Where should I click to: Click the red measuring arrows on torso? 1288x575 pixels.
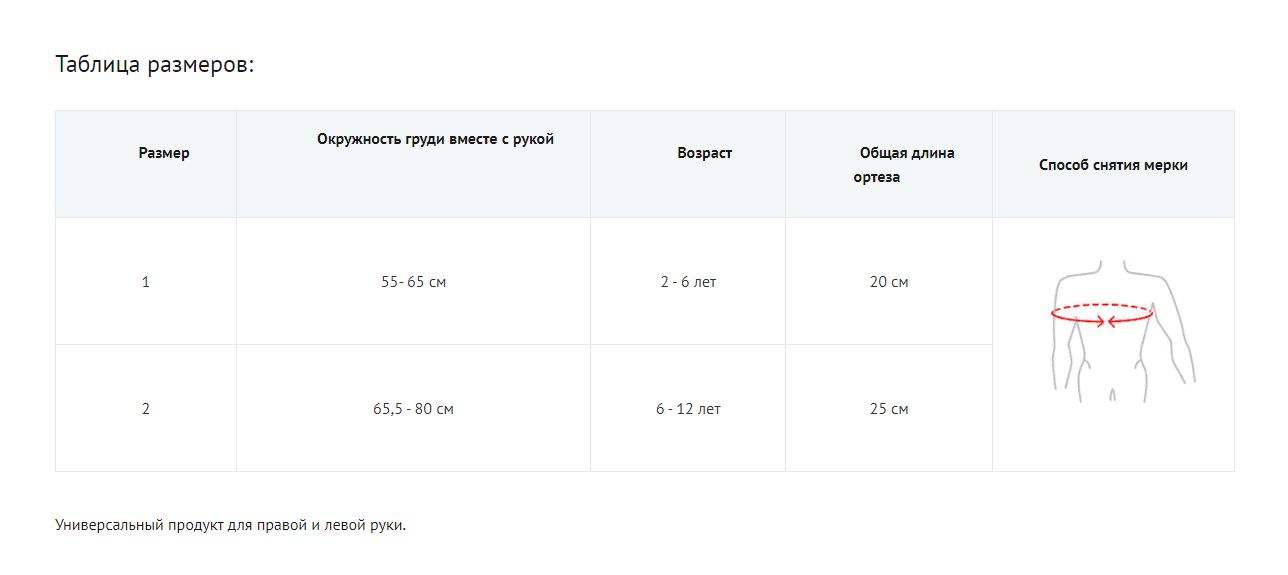(x=1104, y=321)
